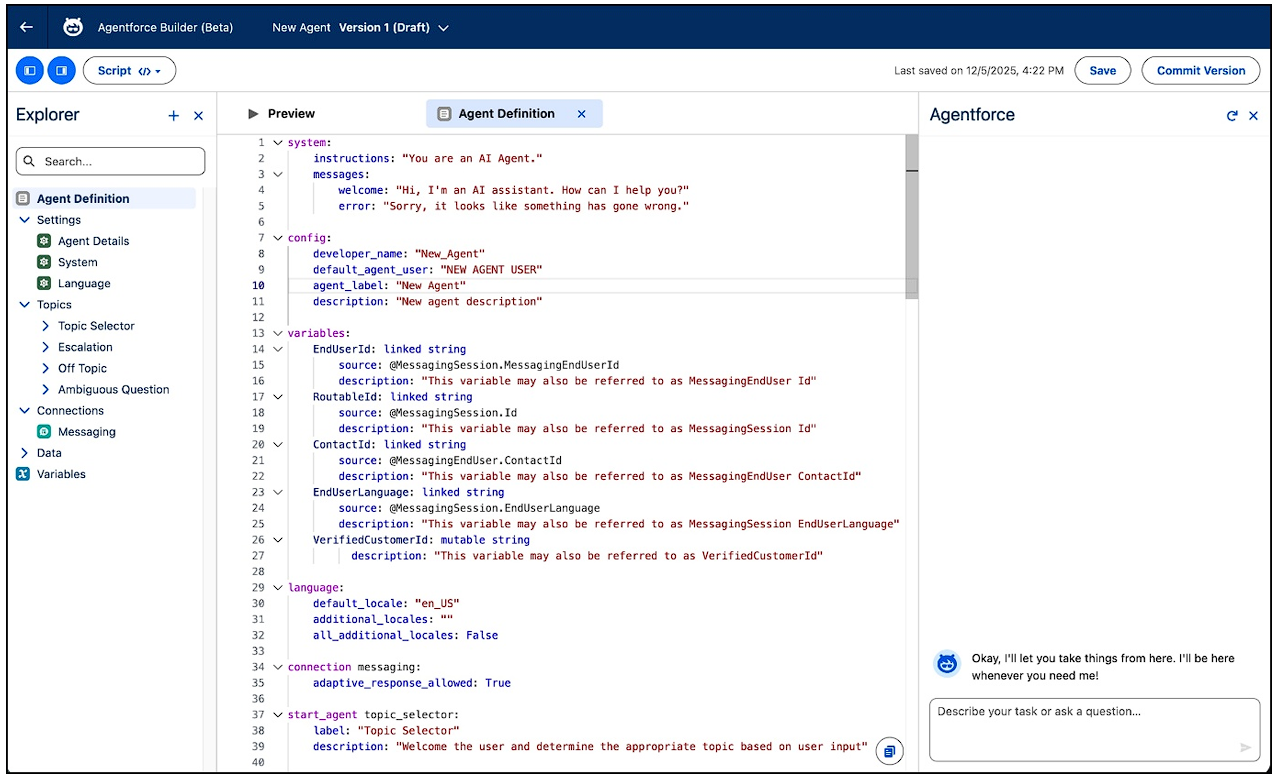Select Agent Definition in Explorer
The image size is (1278, 778).
(x=106, y=198)
